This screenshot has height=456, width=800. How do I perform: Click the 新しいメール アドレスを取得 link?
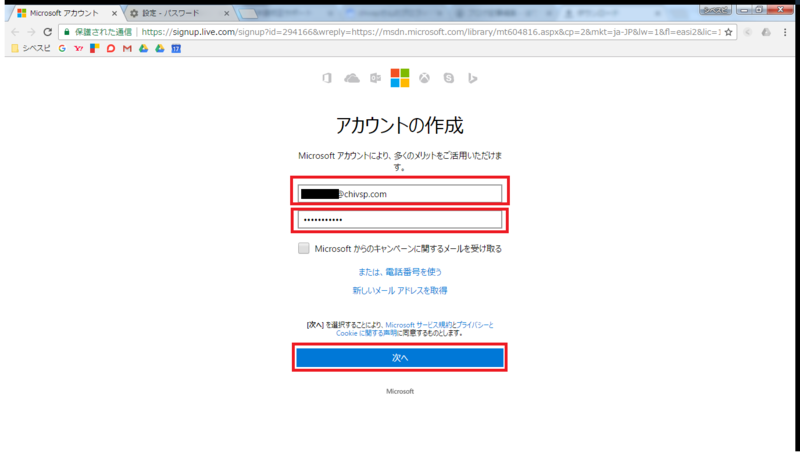(400, 290)
